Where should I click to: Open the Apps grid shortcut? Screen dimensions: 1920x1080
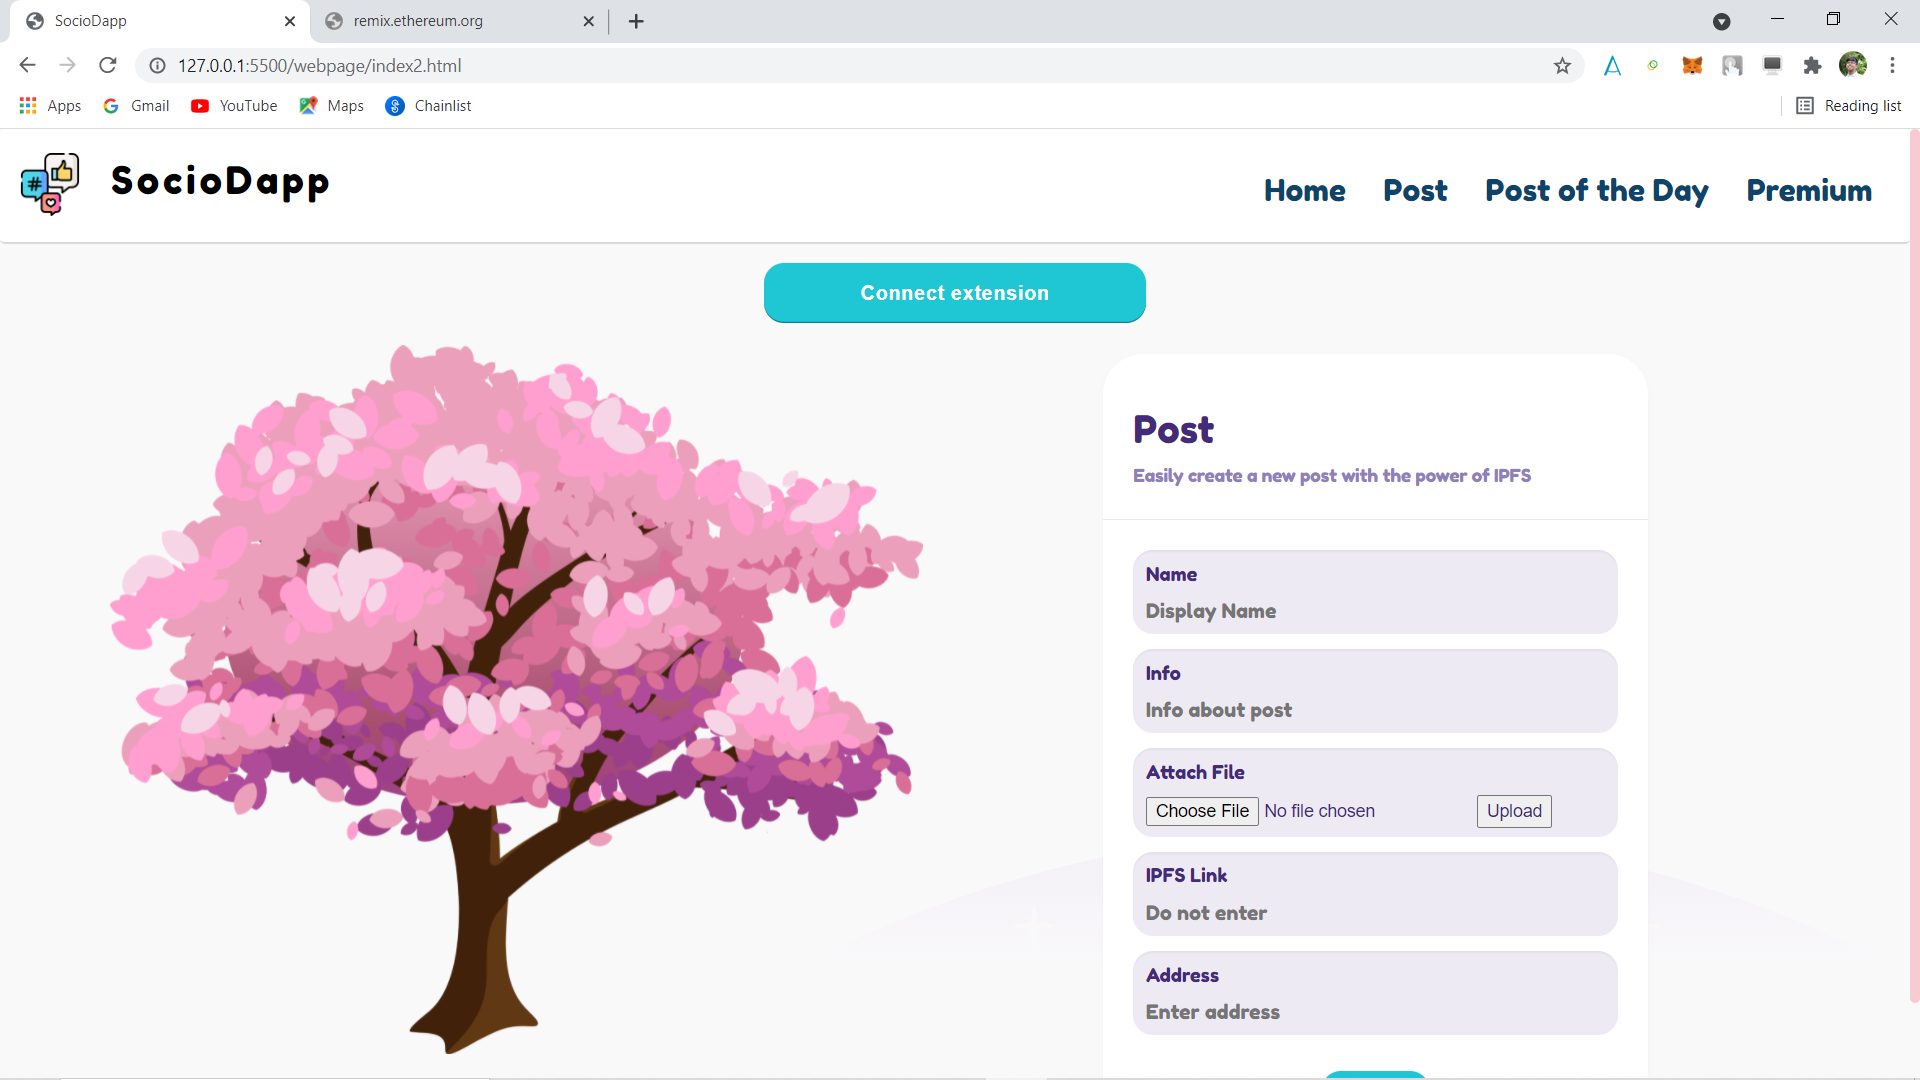click(50, 106)
